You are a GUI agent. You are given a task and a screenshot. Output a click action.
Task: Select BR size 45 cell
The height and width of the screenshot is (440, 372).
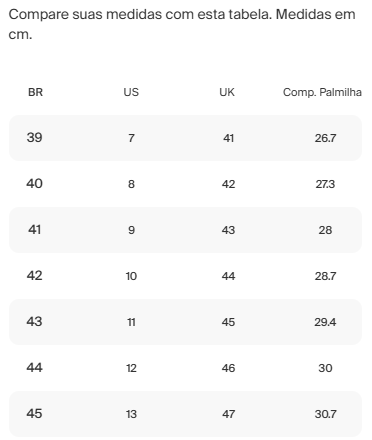(x=34, y=413)
